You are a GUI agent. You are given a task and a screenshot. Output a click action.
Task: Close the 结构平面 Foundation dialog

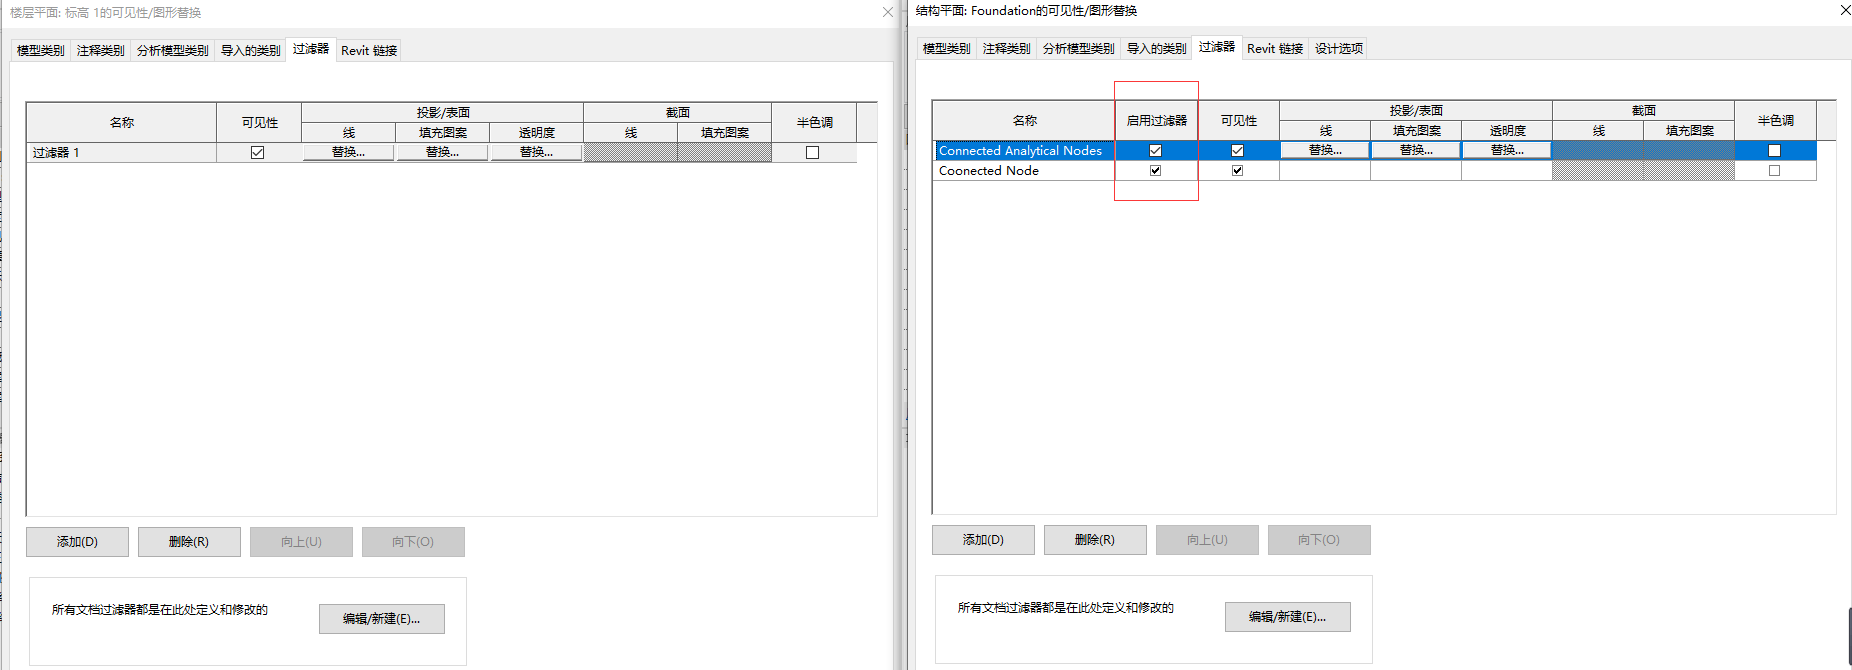point(1845,10)
